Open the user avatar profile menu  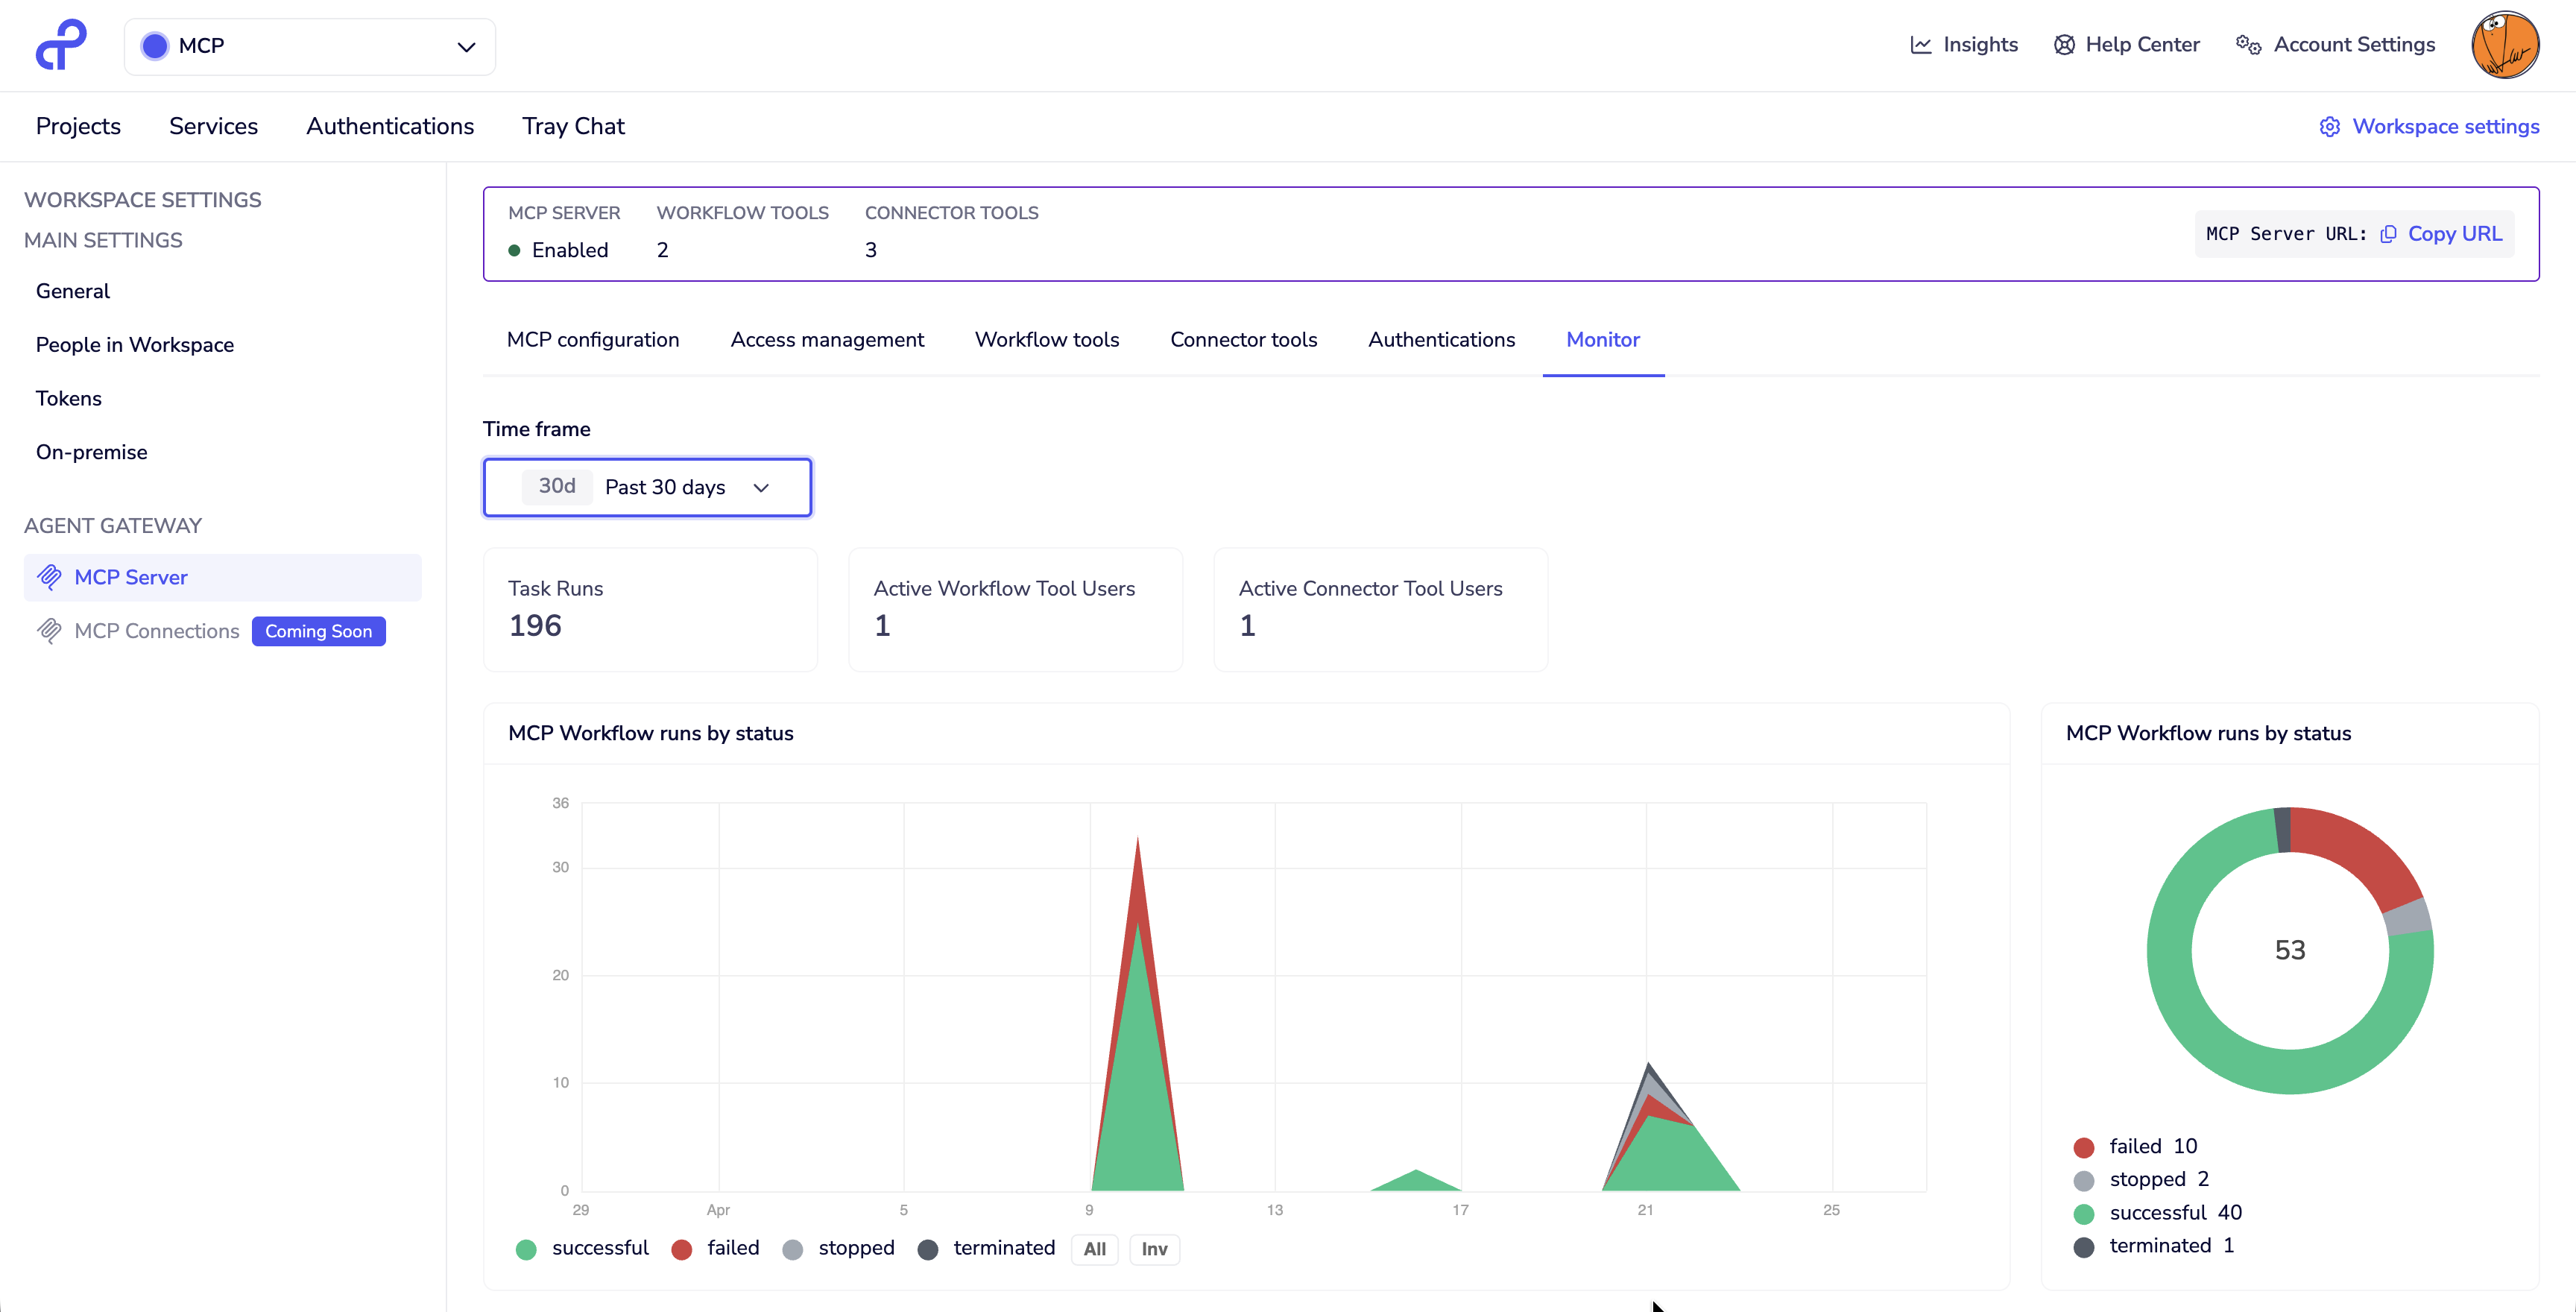click(x=2505, y=45)
